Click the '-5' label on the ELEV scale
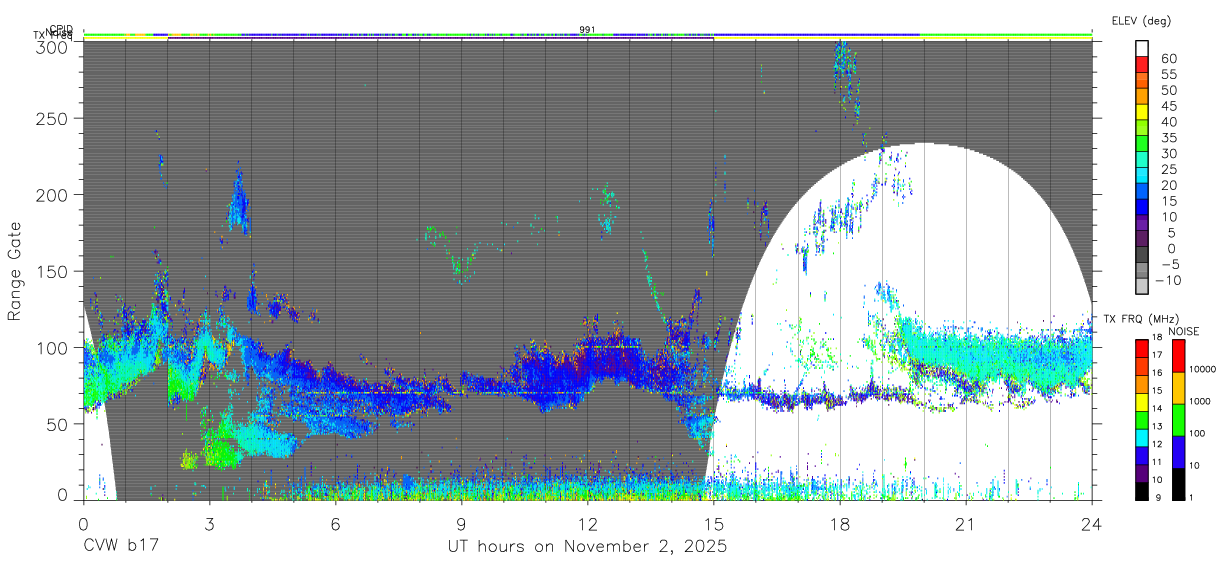Screen dimensions: 1228x567 pos(1168,264)
